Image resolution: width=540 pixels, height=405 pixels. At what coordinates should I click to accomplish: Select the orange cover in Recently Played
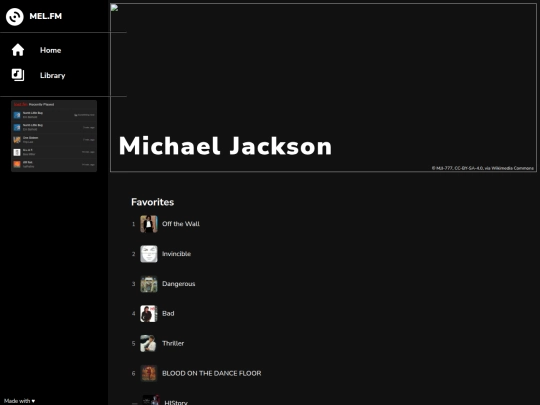(17, 164)
